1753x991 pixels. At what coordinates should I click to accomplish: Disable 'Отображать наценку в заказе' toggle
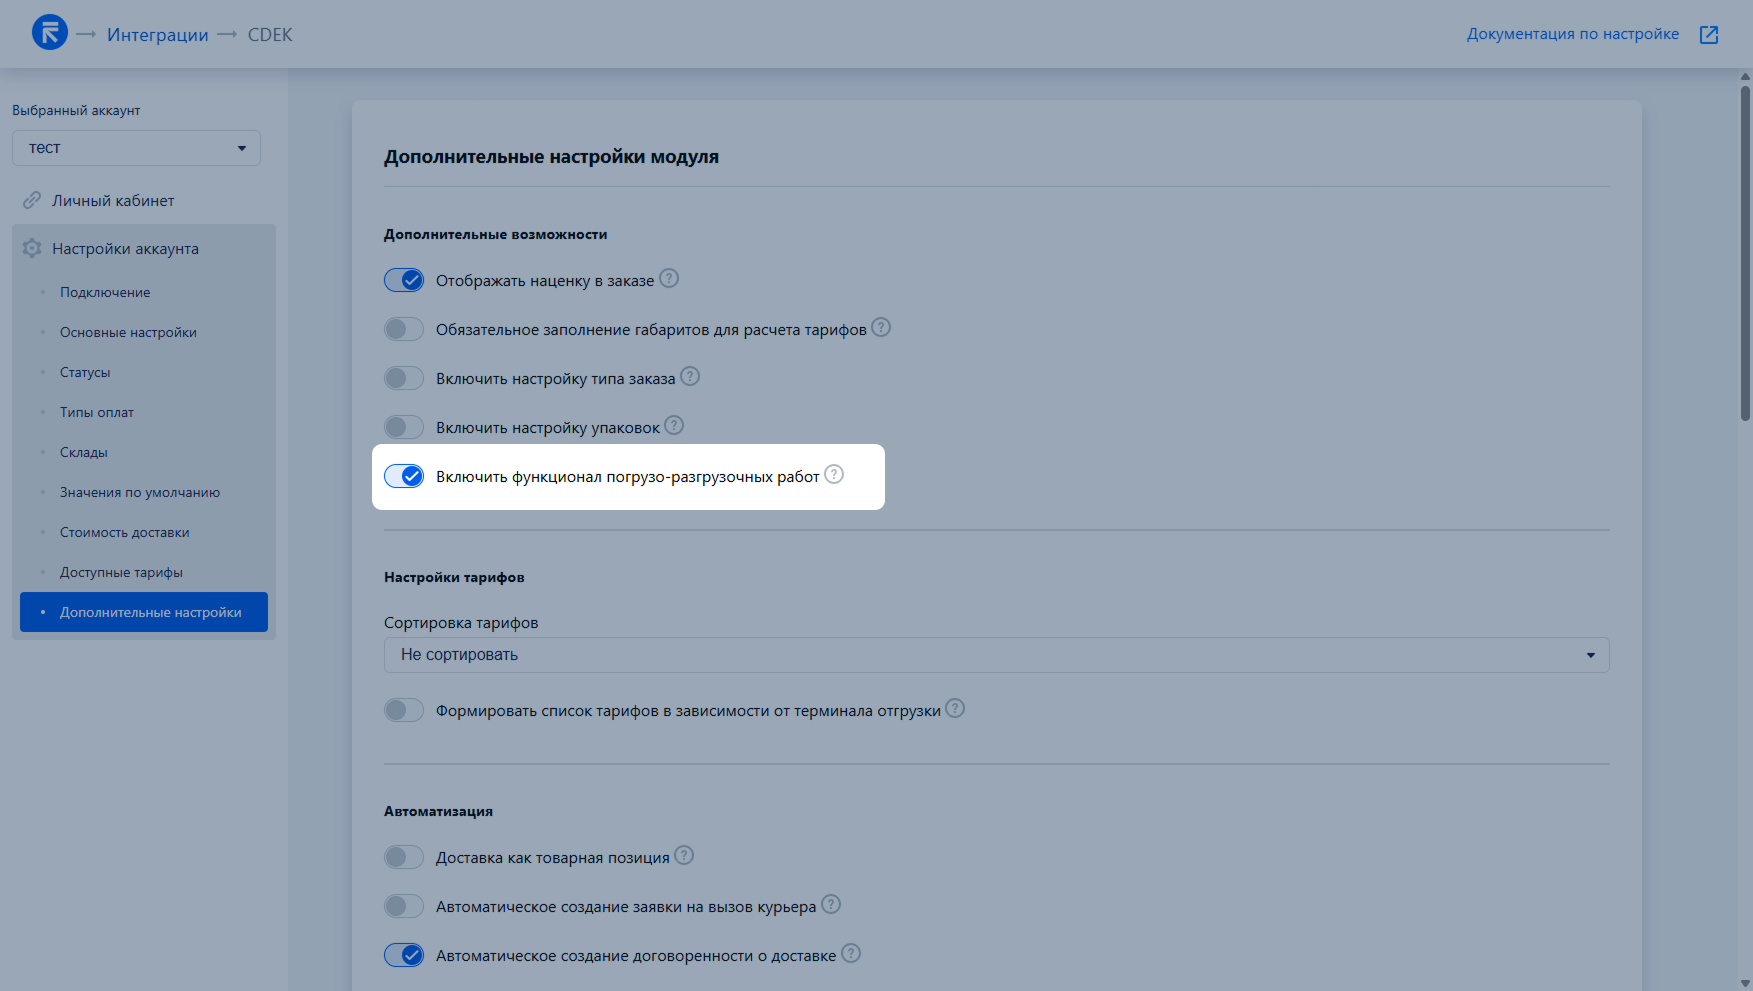pos(404,280)
